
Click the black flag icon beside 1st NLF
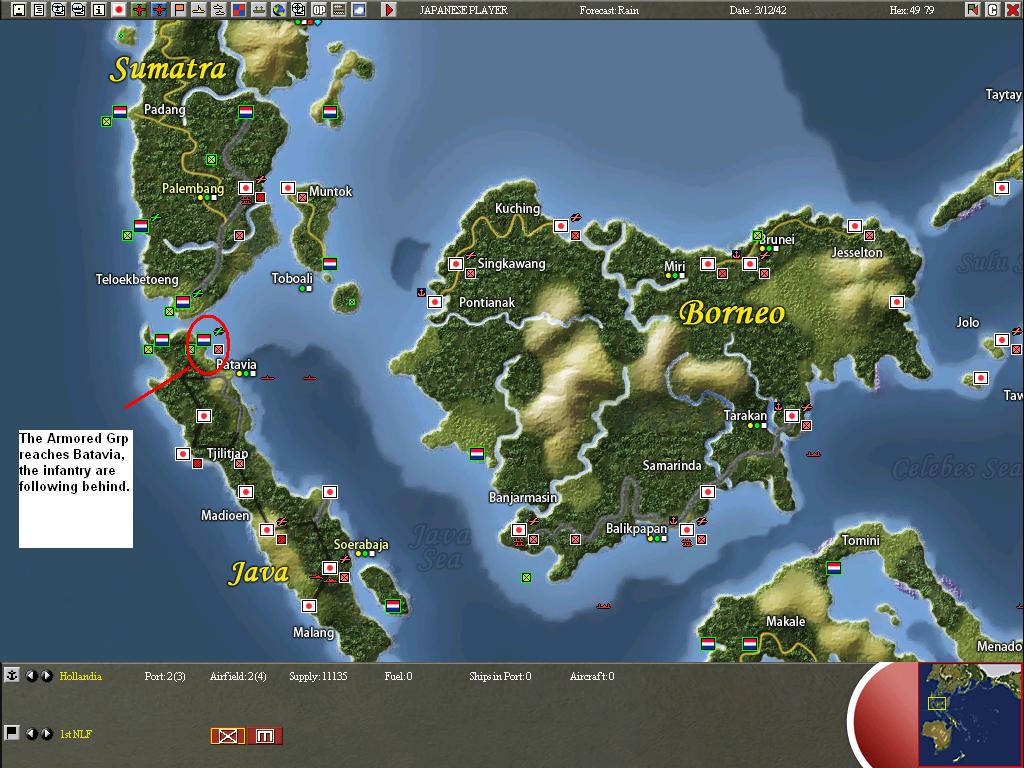click(12, 733)
